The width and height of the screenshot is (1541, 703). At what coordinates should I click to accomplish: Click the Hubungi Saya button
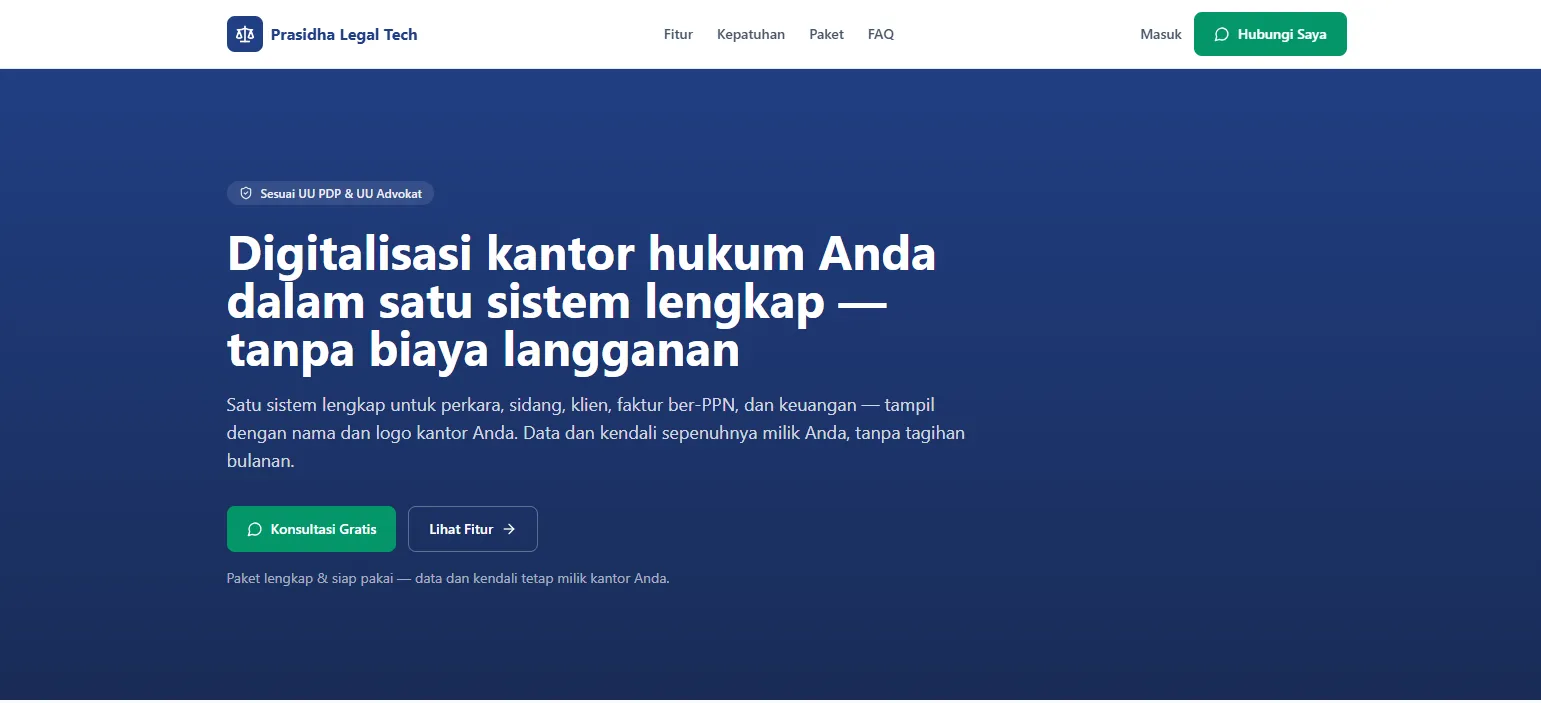click(1270, 34)
